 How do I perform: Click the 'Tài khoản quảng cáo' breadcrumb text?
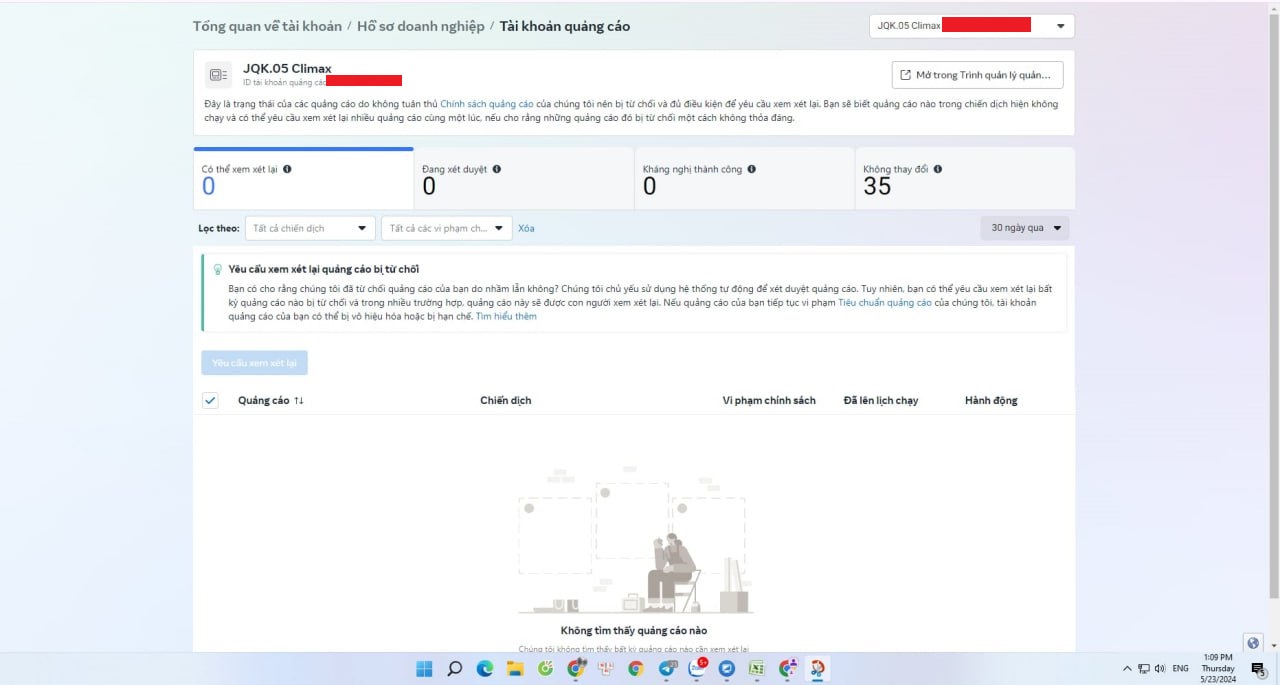click(565, 26)
